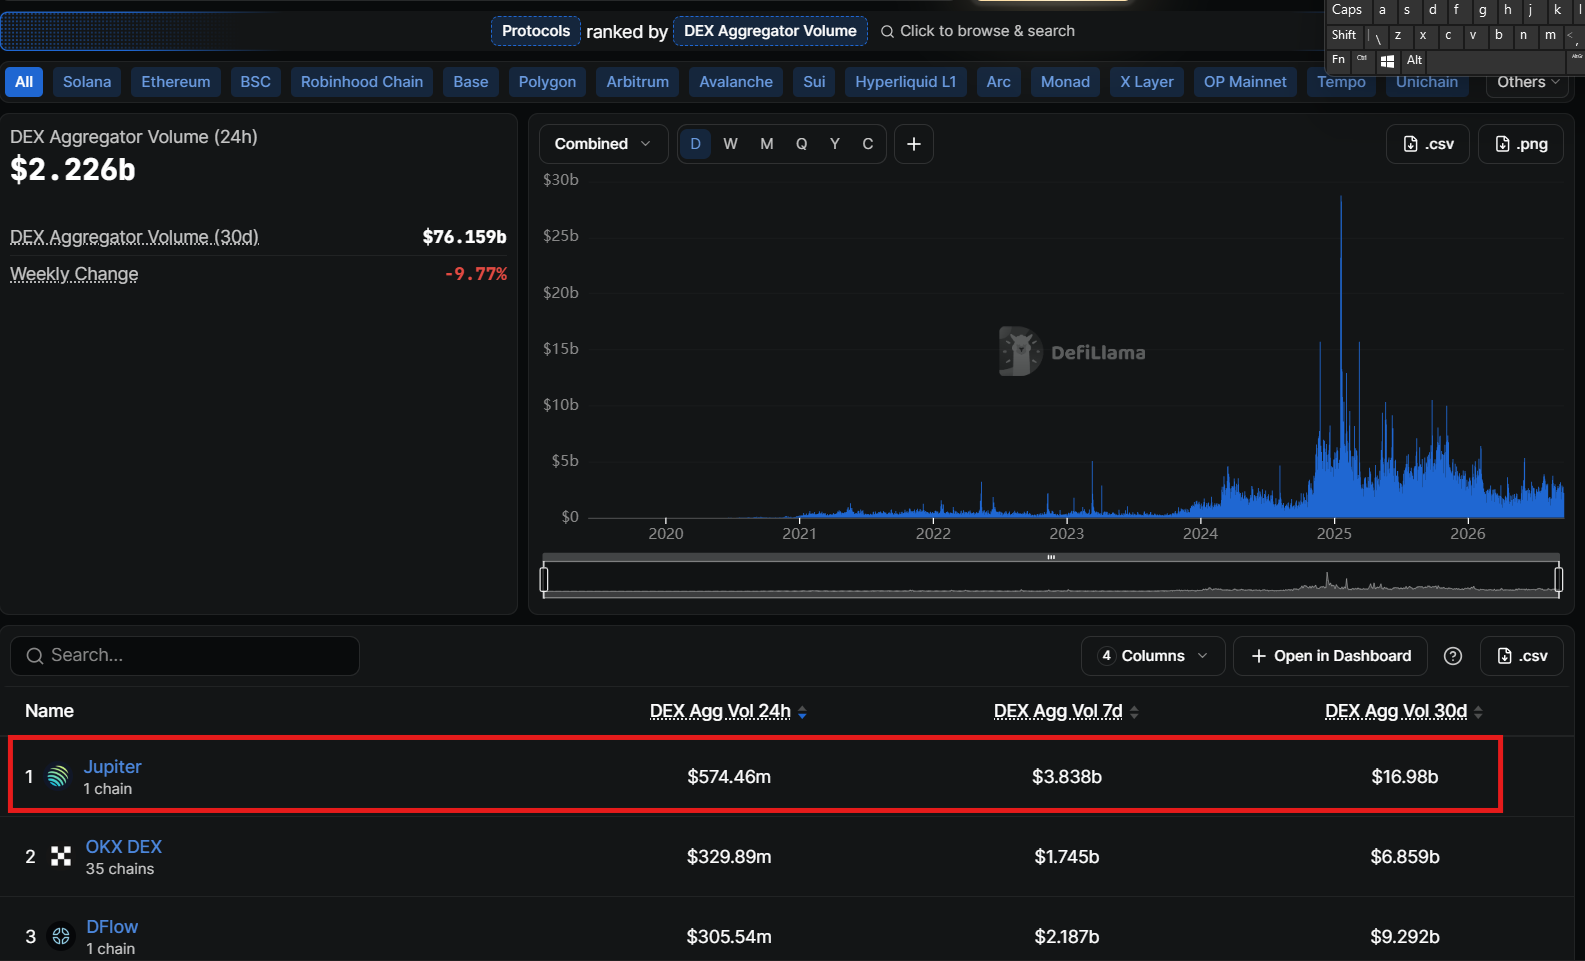Click Jupiter's $574.46m 24h volume cell
Image resolution: width=1585 pixels, height=961 pixels.
[729, 777]
